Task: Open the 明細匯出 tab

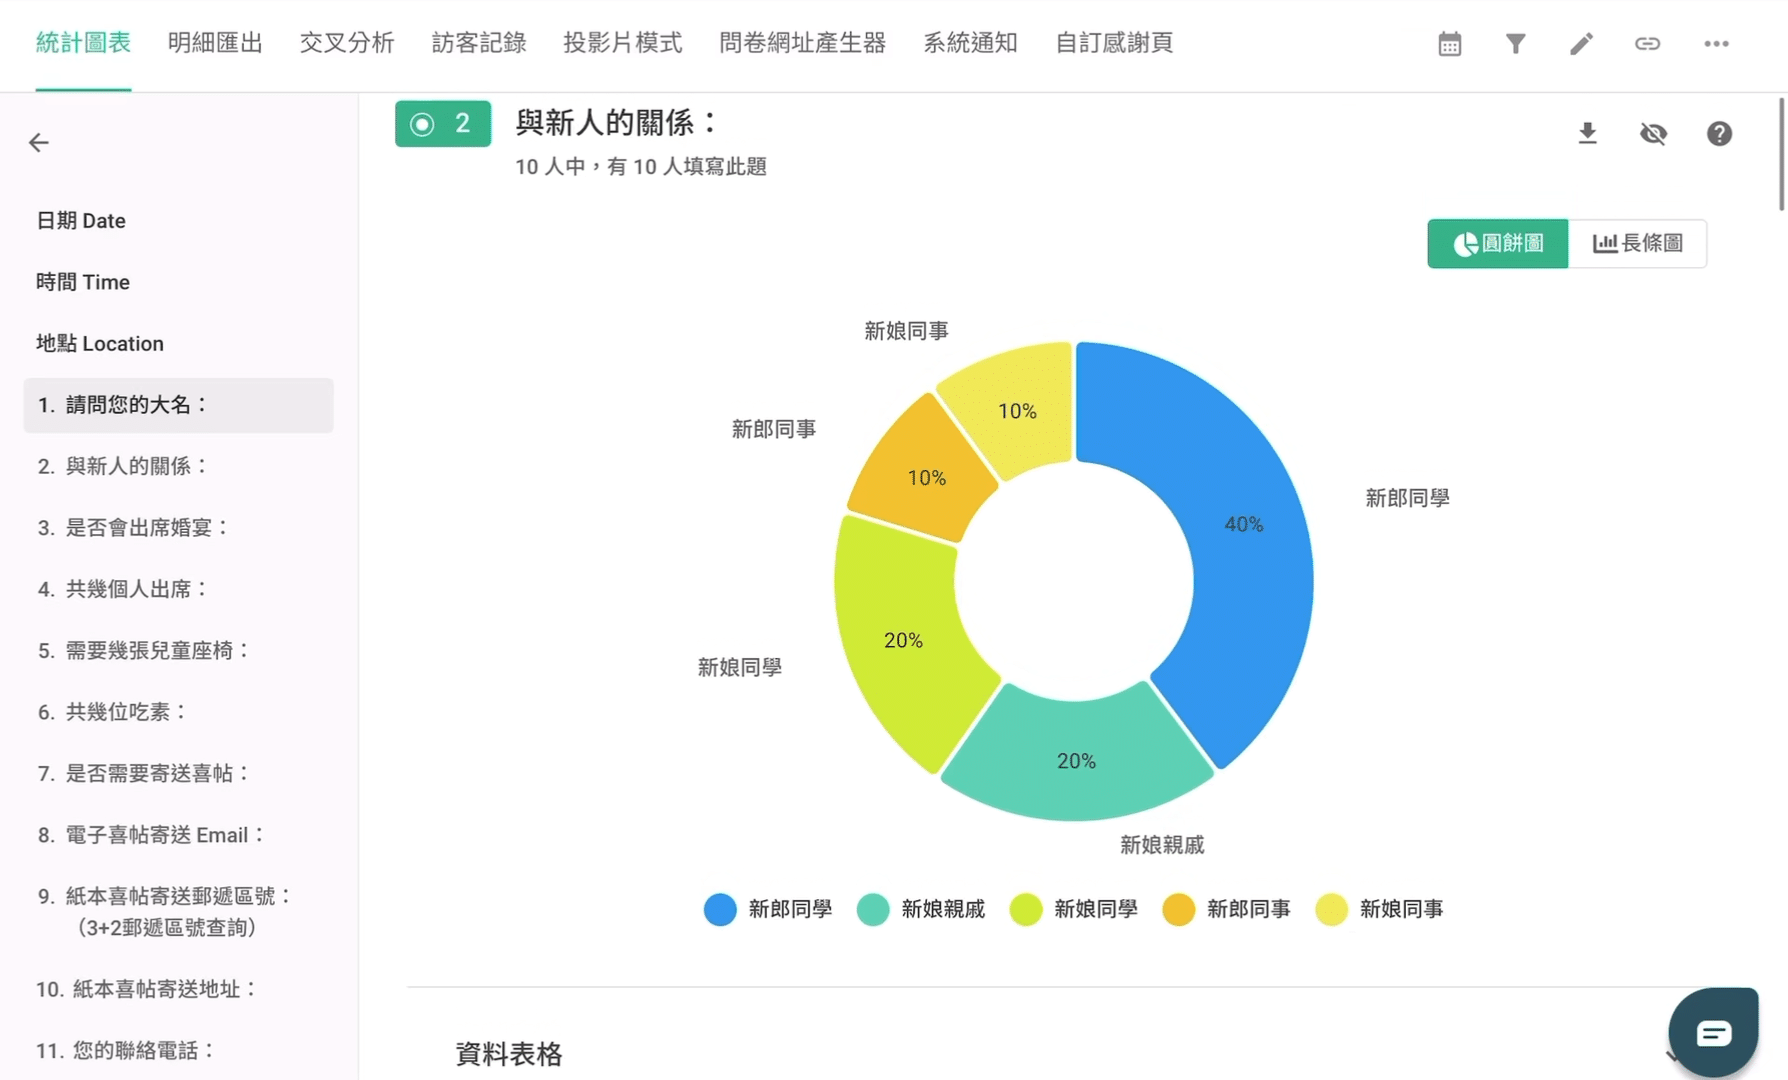Action: (215, 43)
